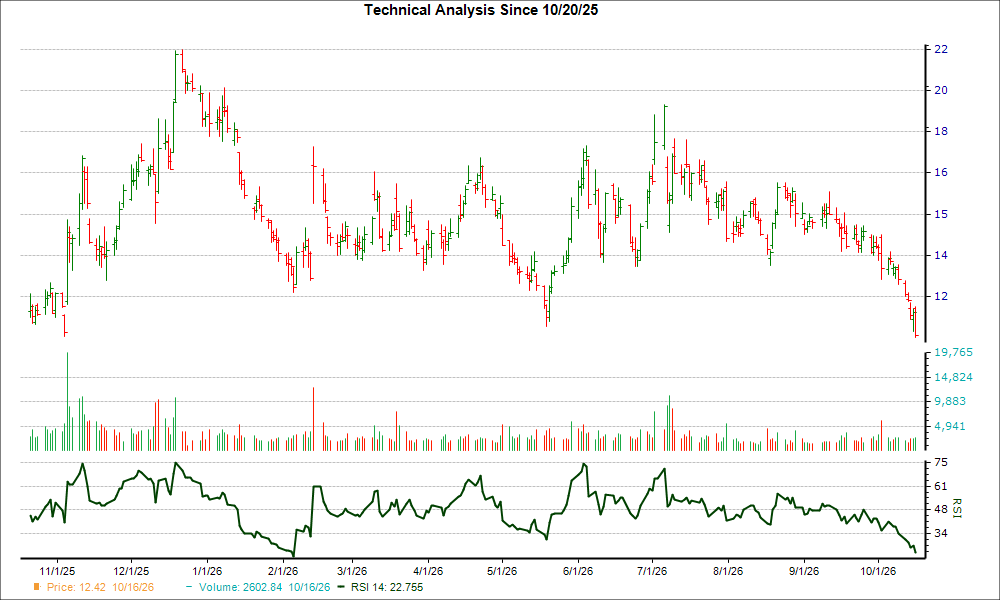Select the 'RSI 14: 22.755' legend entry

click(x=386, y=587)
